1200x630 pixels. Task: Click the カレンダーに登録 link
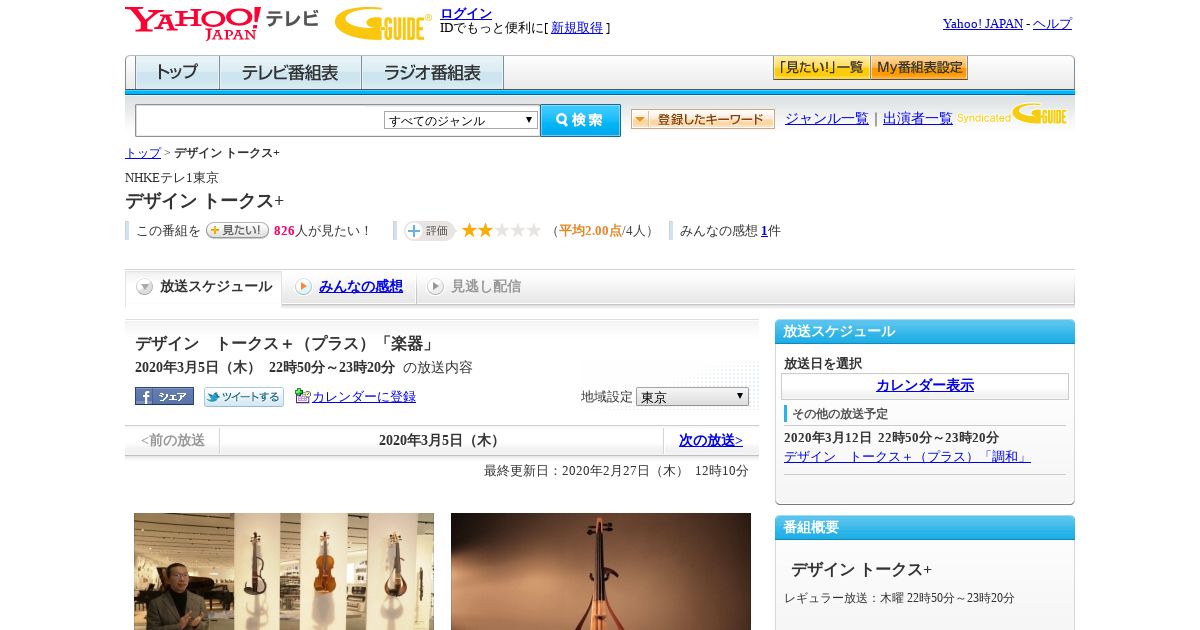(x=364, y=397)
